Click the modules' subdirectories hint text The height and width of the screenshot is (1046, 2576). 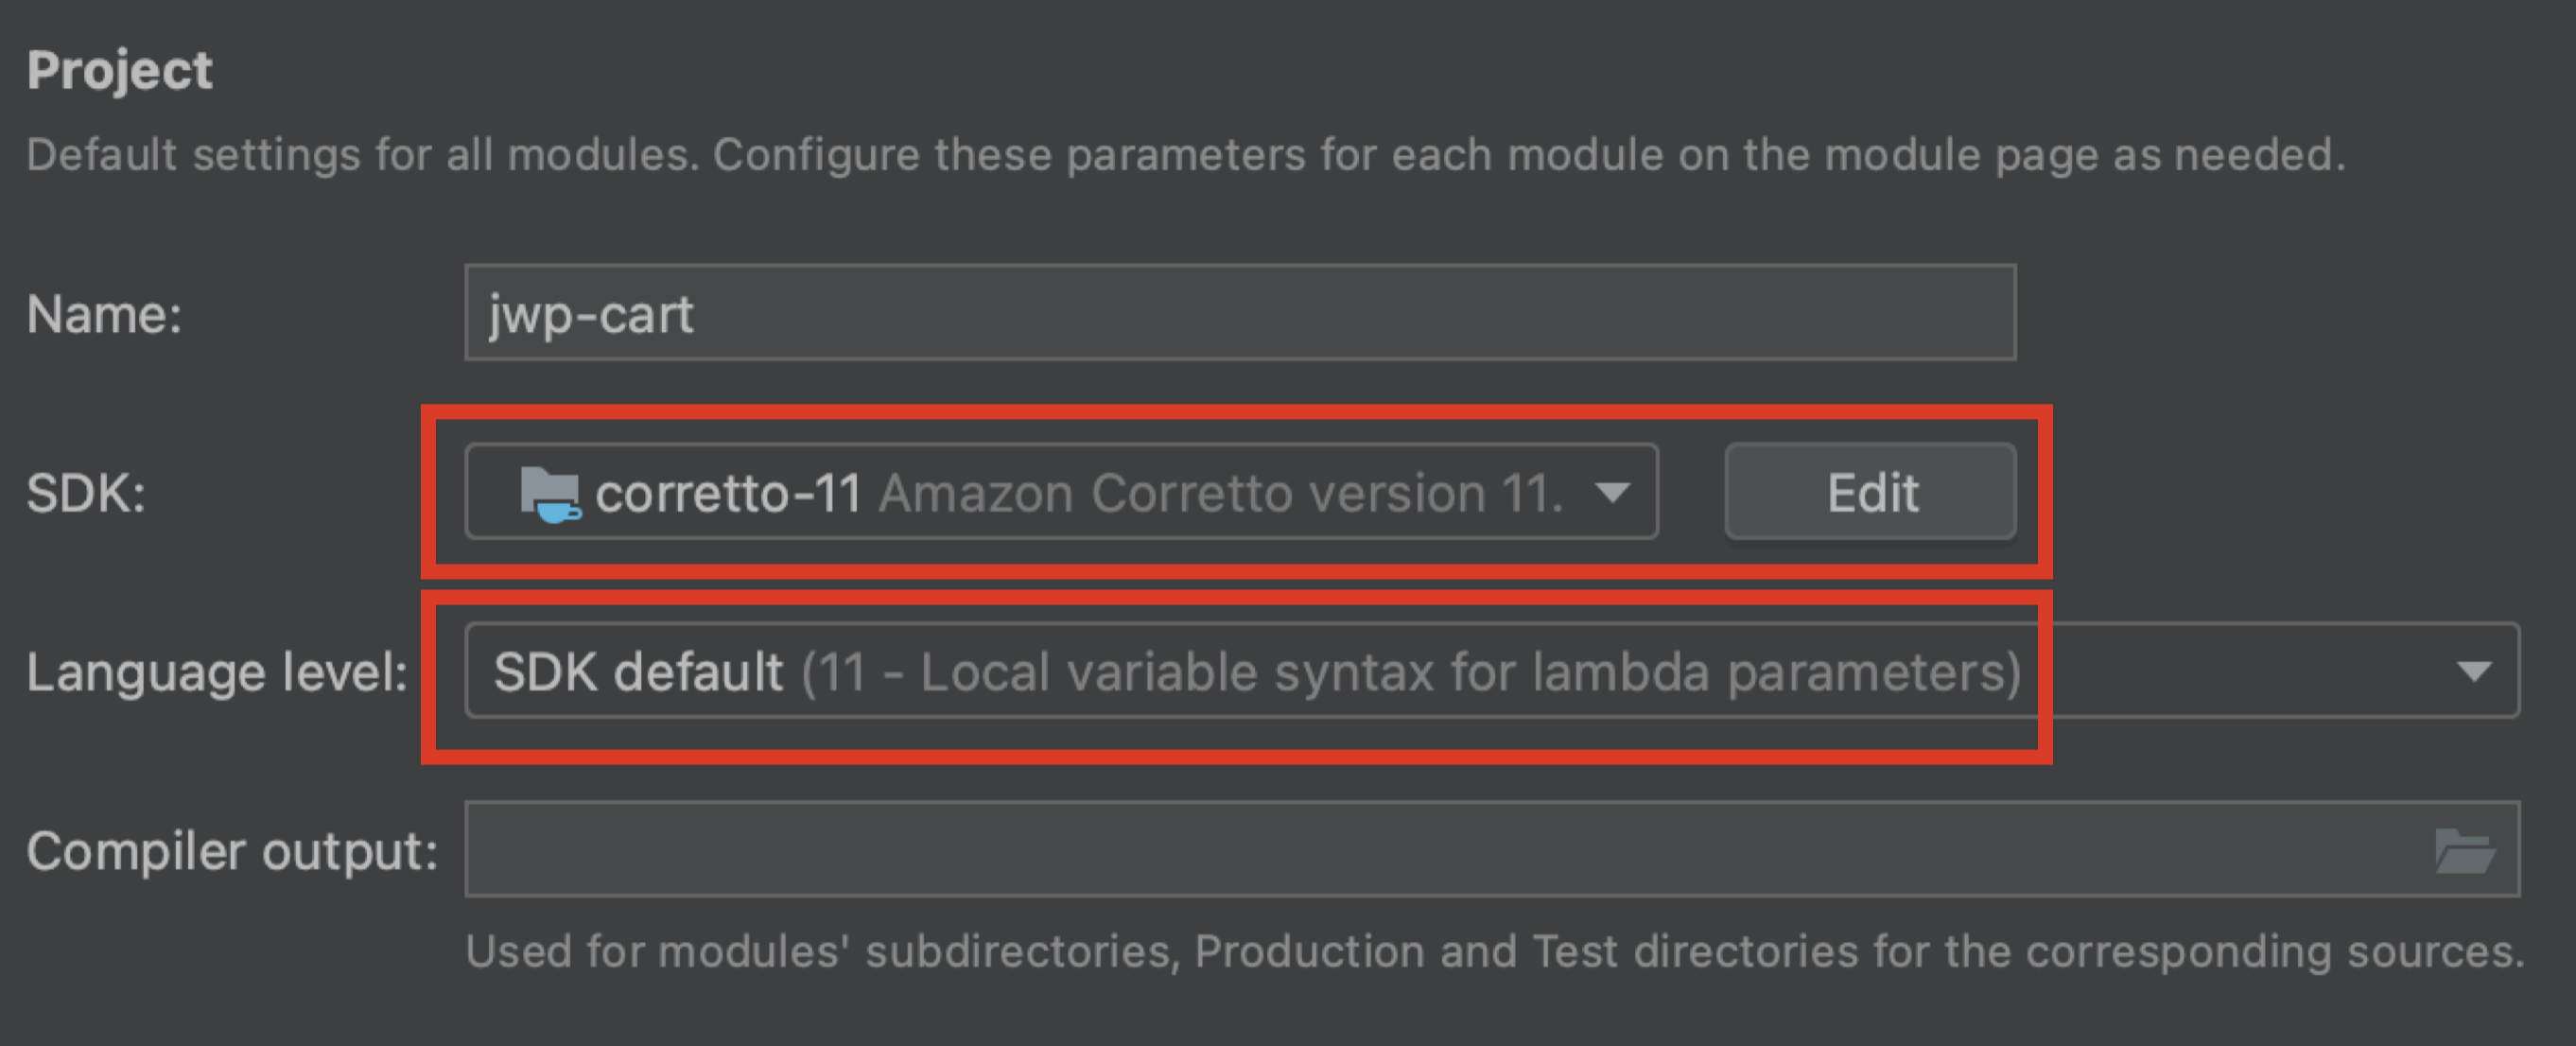(1494, 951)
